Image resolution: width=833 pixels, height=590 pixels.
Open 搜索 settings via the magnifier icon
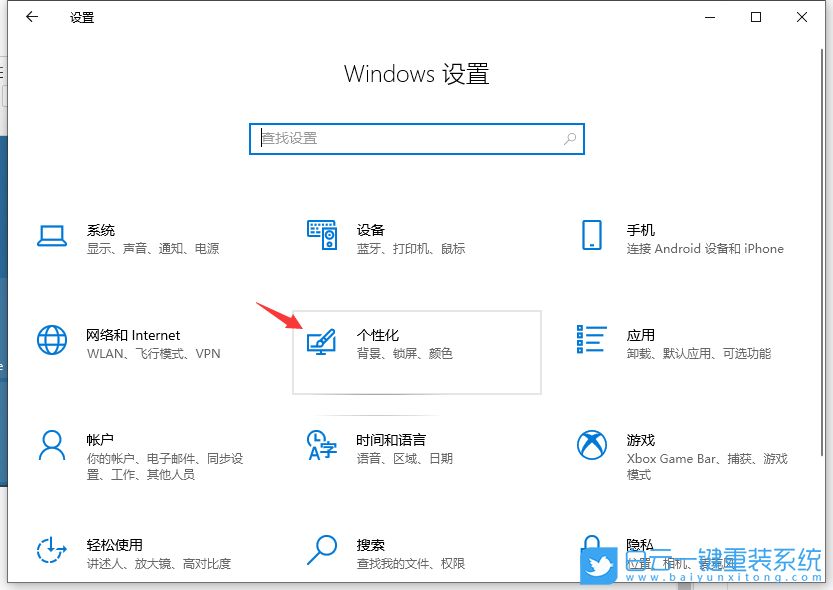(x=322, y=552)
